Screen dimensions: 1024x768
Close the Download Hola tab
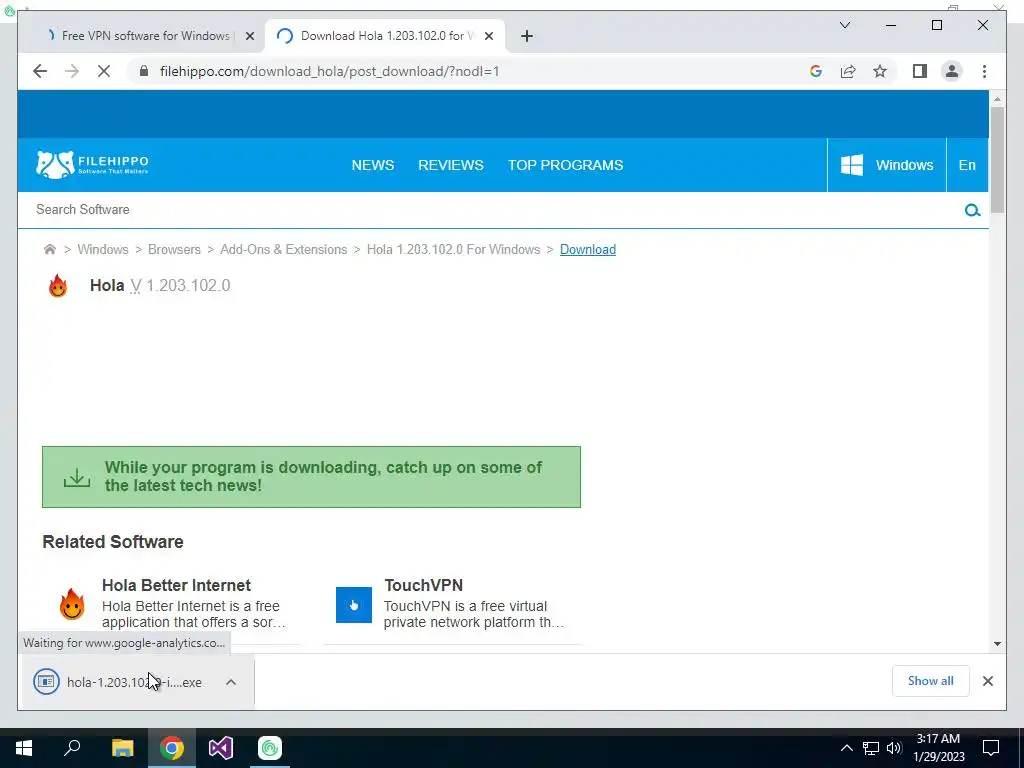pos(489,36)
